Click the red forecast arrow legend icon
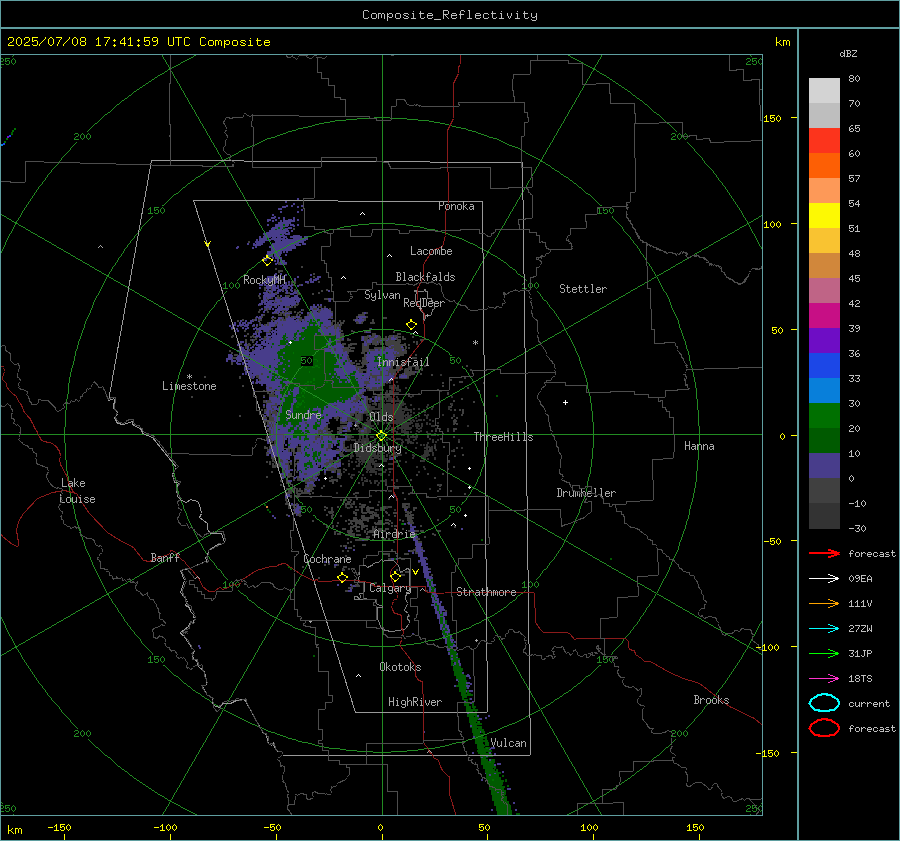The image size is (900, 841). [x=824, y=553]
